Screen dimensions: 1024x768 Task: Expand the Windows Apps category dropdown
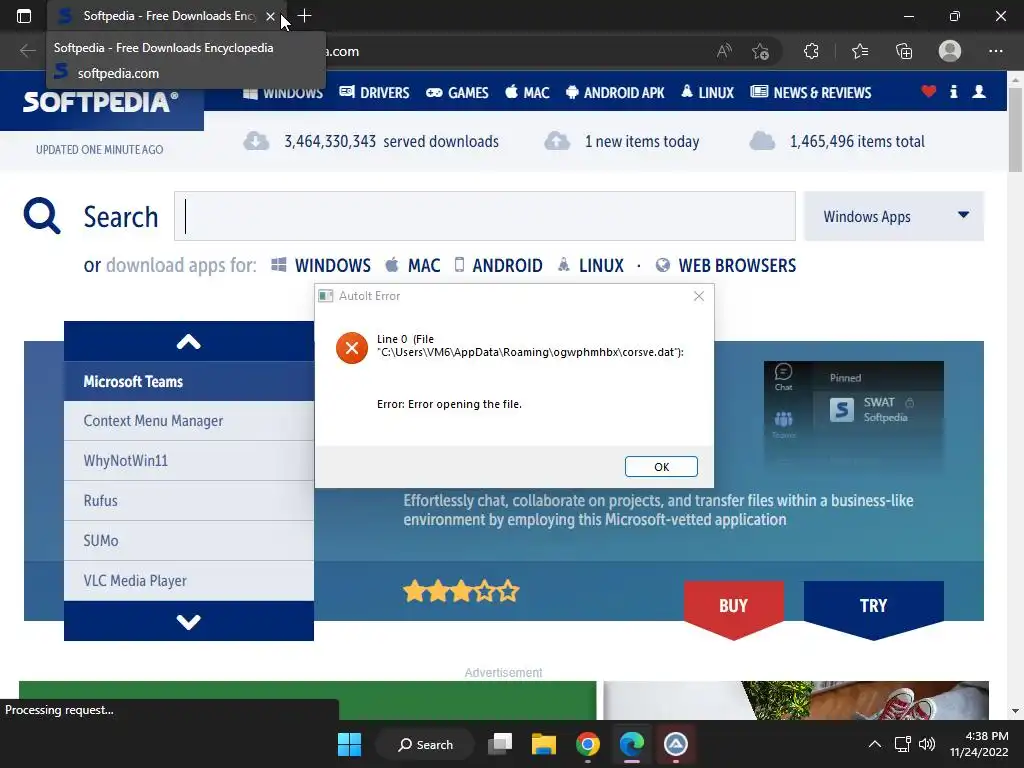893,216
